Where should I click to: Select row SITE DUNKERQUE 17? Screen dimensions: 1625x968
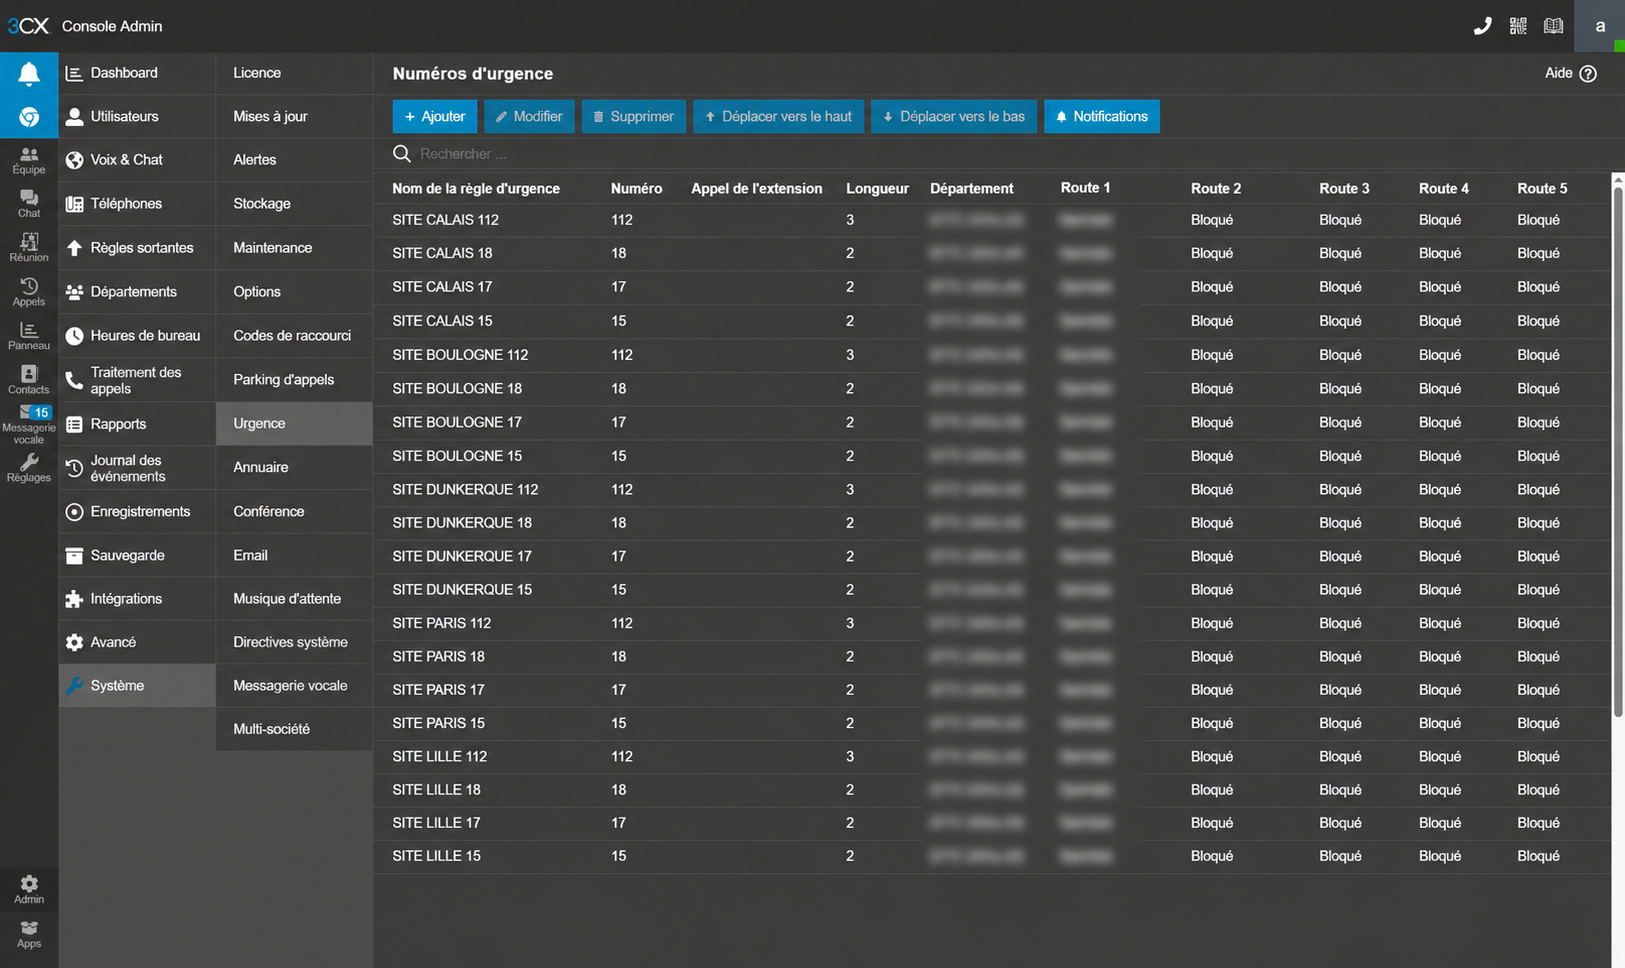(992, 556)
